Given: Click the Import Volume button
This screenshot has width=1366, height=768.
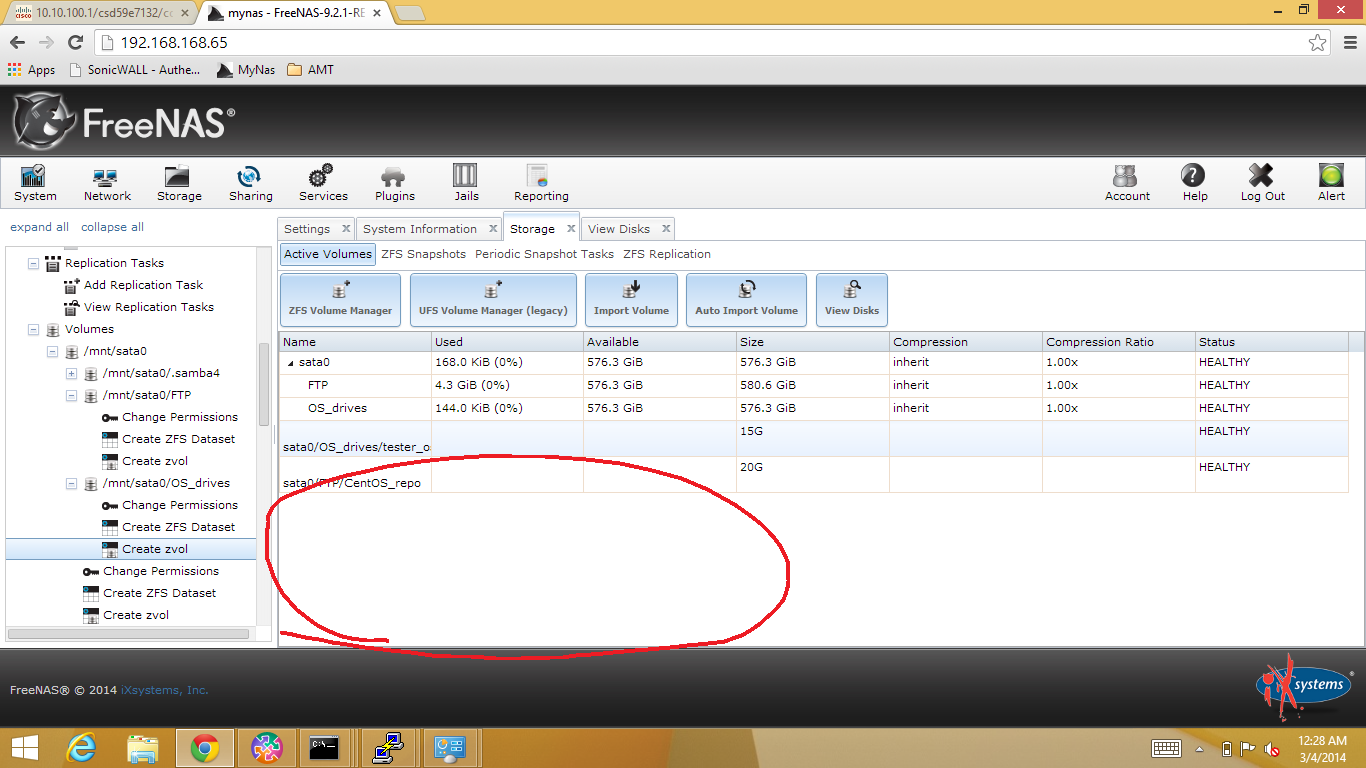Looking at the screenshot, I should tap(631, 300).
